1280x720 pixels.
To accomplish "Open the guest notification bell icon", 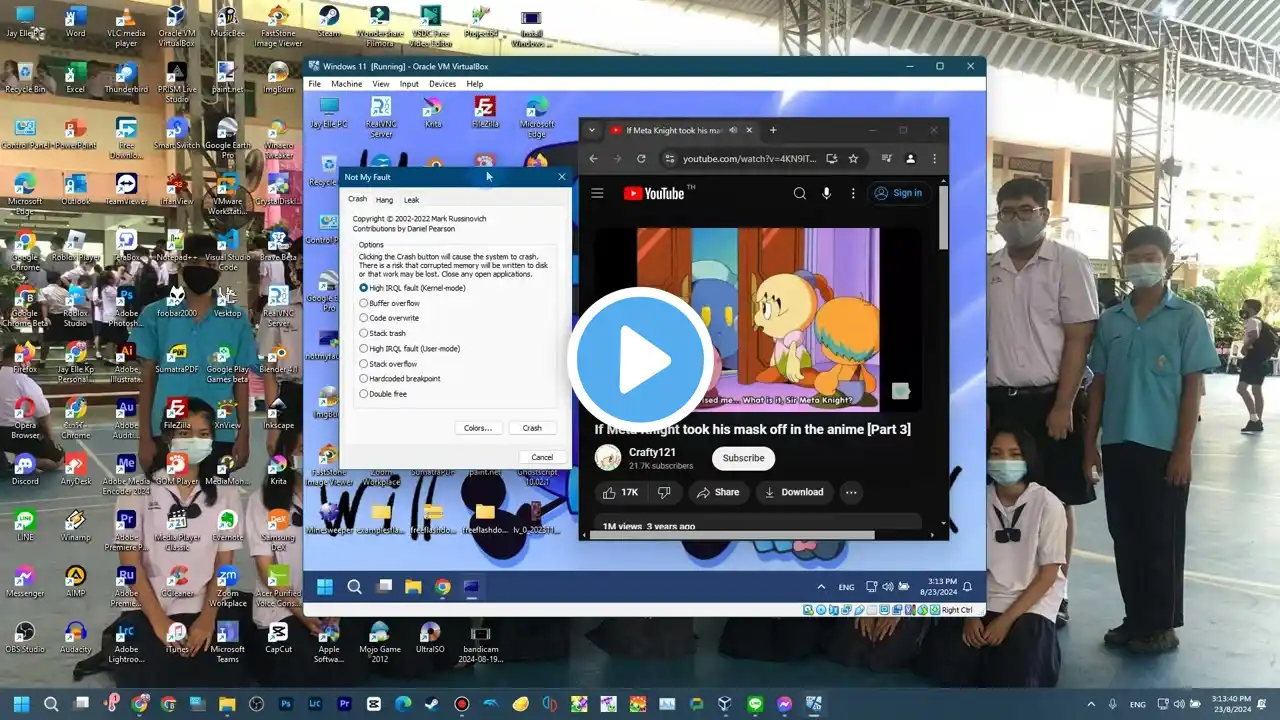I will point(967,587).
